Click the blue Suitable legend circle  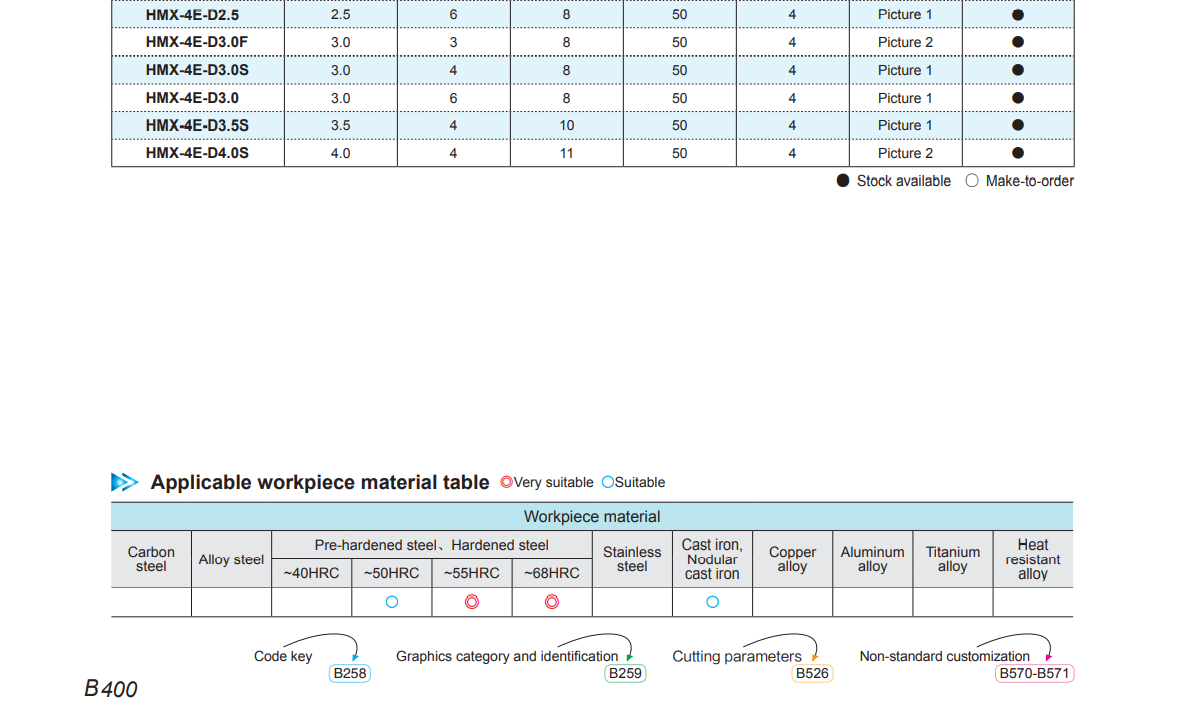pyautogui.click(x=607, y=482)
